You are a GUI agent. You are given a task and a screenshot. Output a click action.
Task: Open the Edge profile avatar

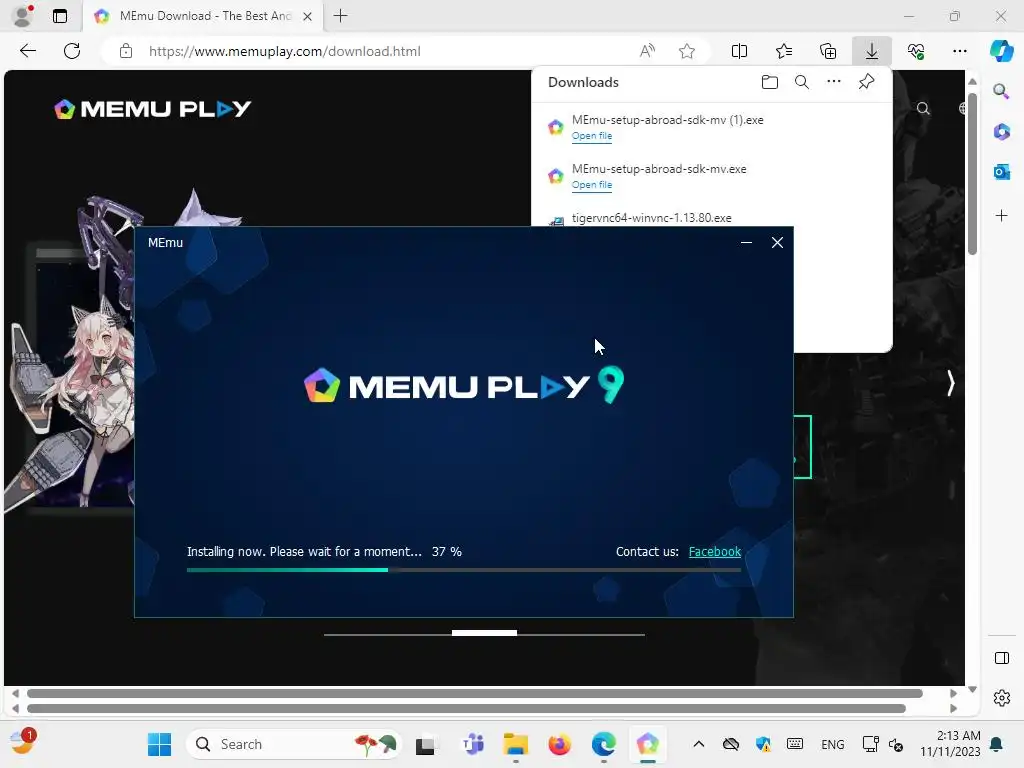[23, 16]
